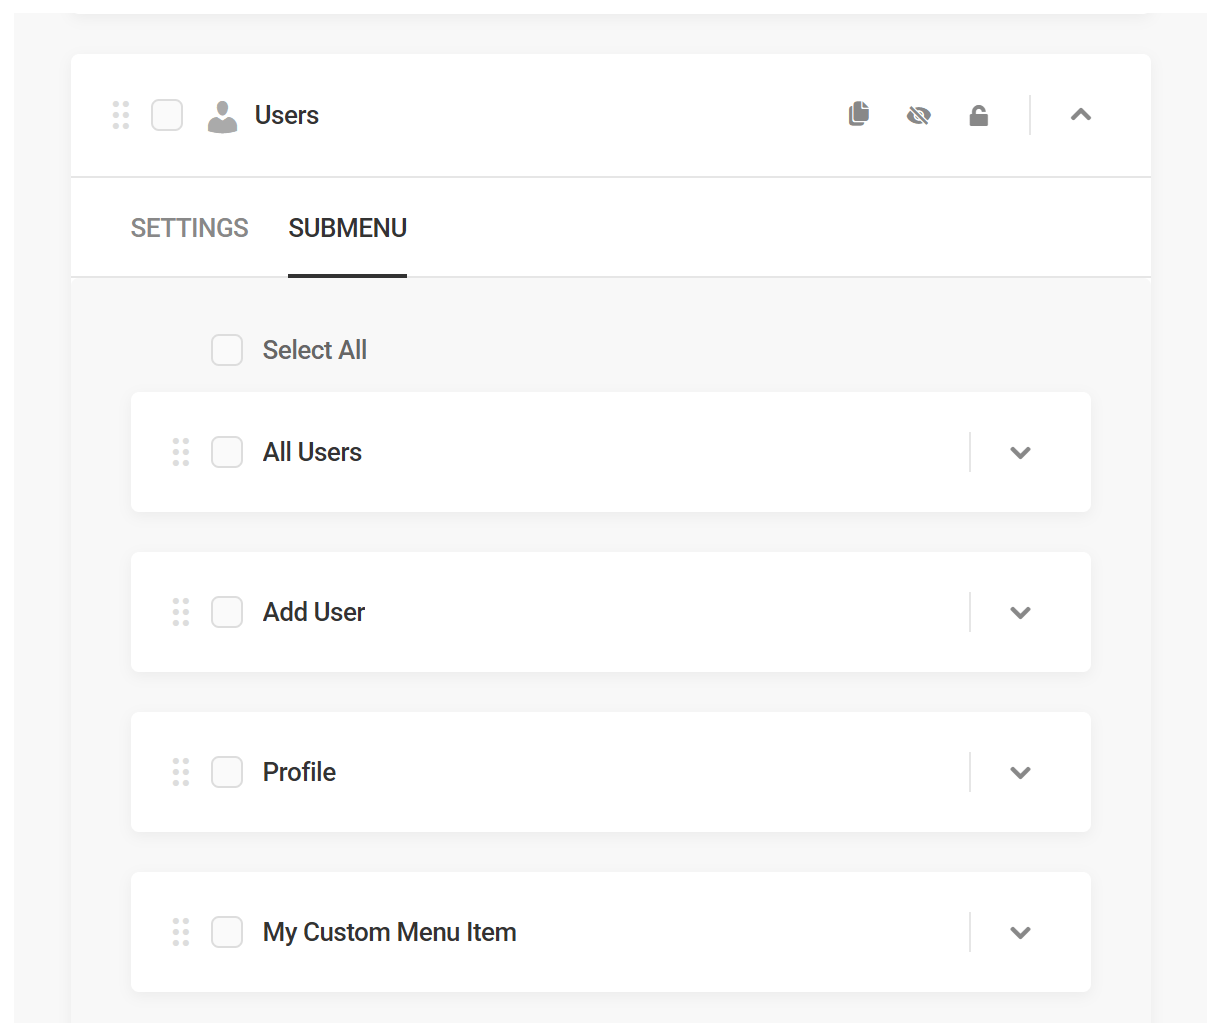The height and width of the screenshot is (1034, 1220).
Task: Check the Add User checkbox
Action: point(227,612)
